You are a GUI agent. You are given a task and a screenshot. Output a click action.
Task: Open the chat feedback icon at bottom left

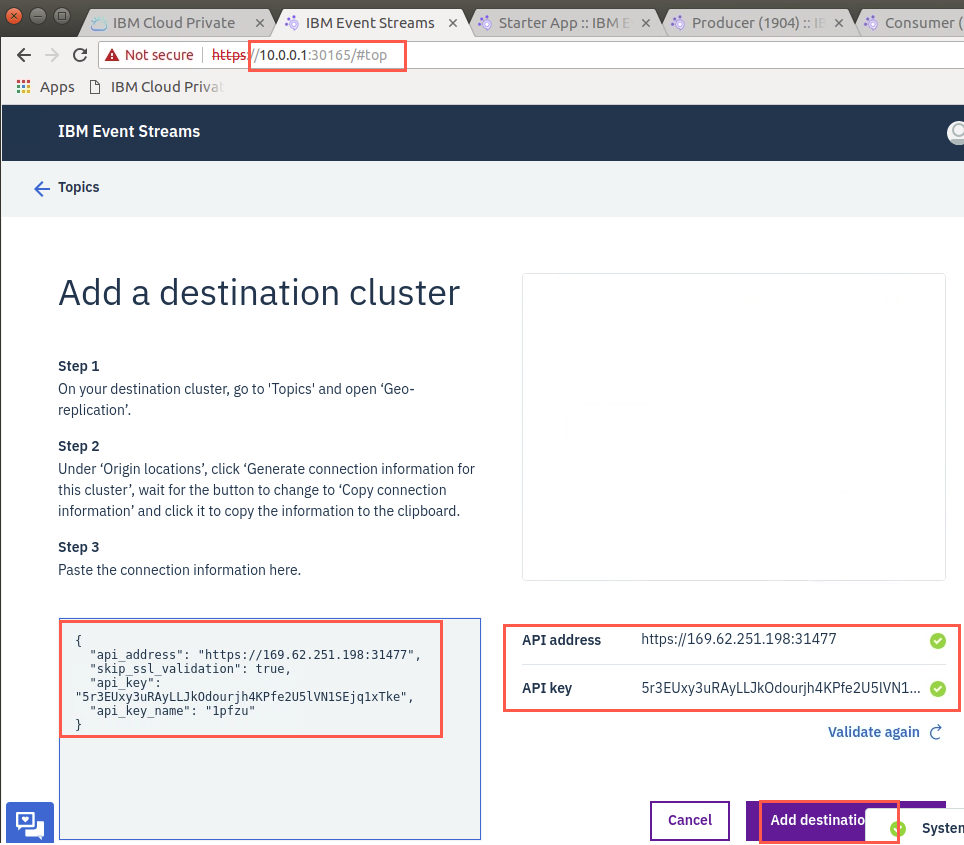30,822
